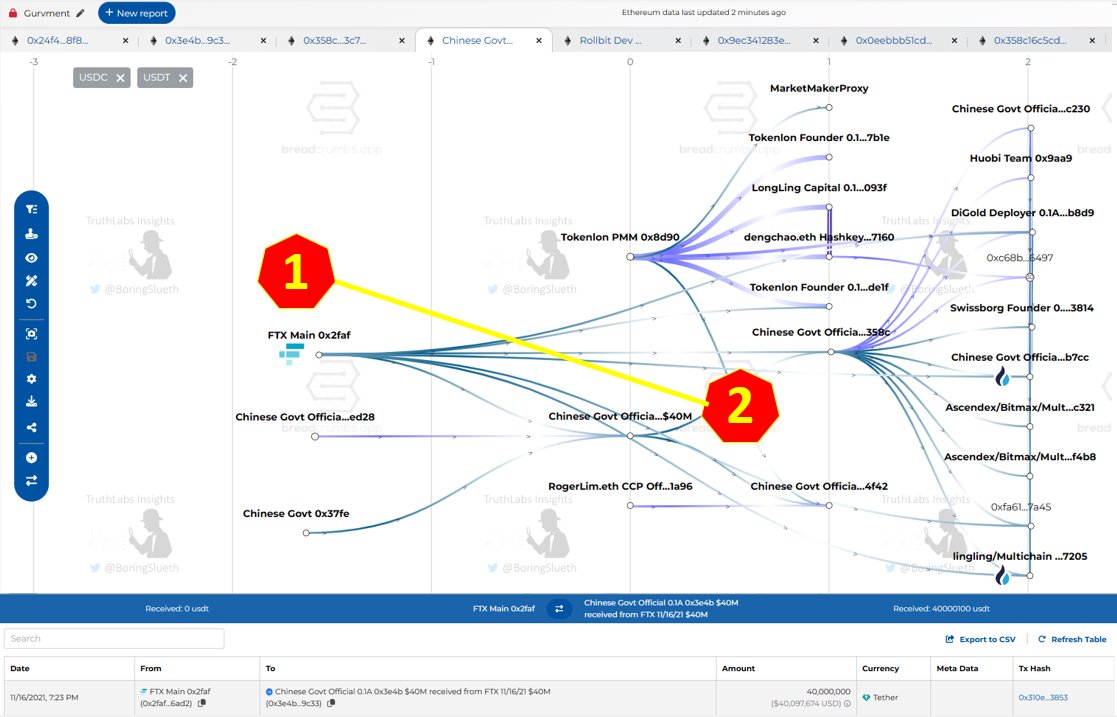Click the swap arrows icon in sidebar

point(31,481)
